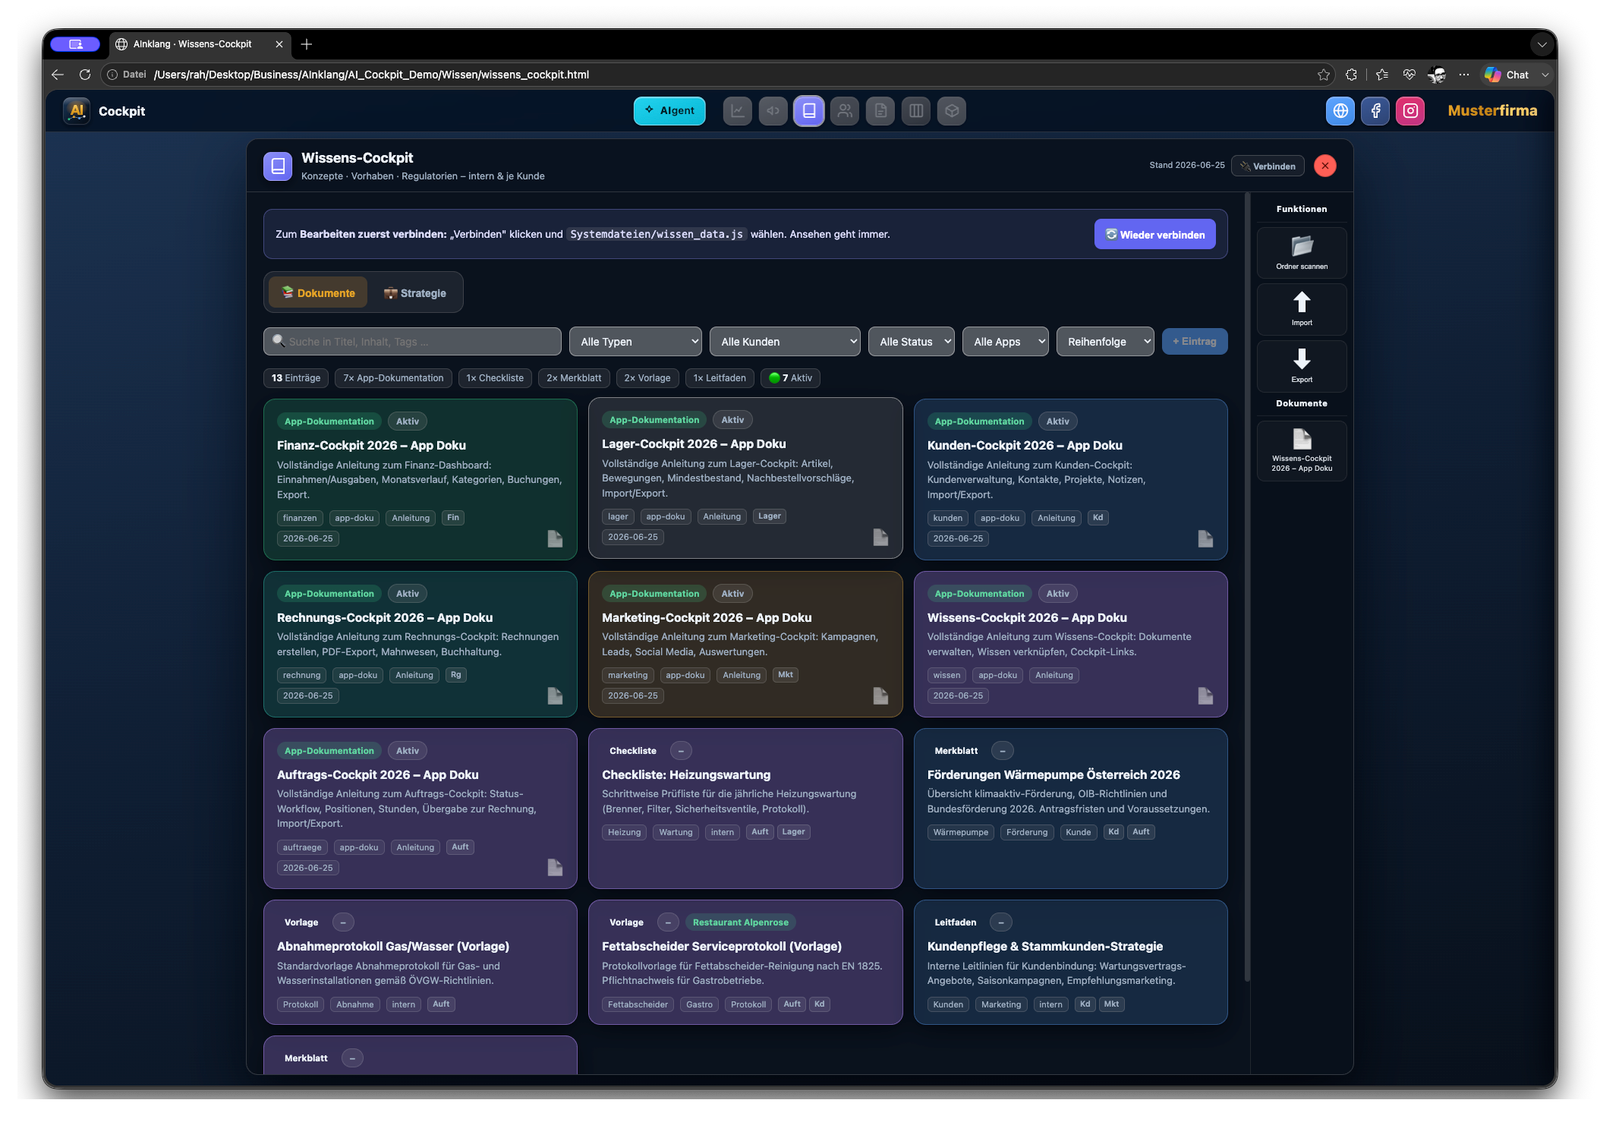Open file icon on Wissens-Cockpit 2026 card

[x=1206, y=696]
